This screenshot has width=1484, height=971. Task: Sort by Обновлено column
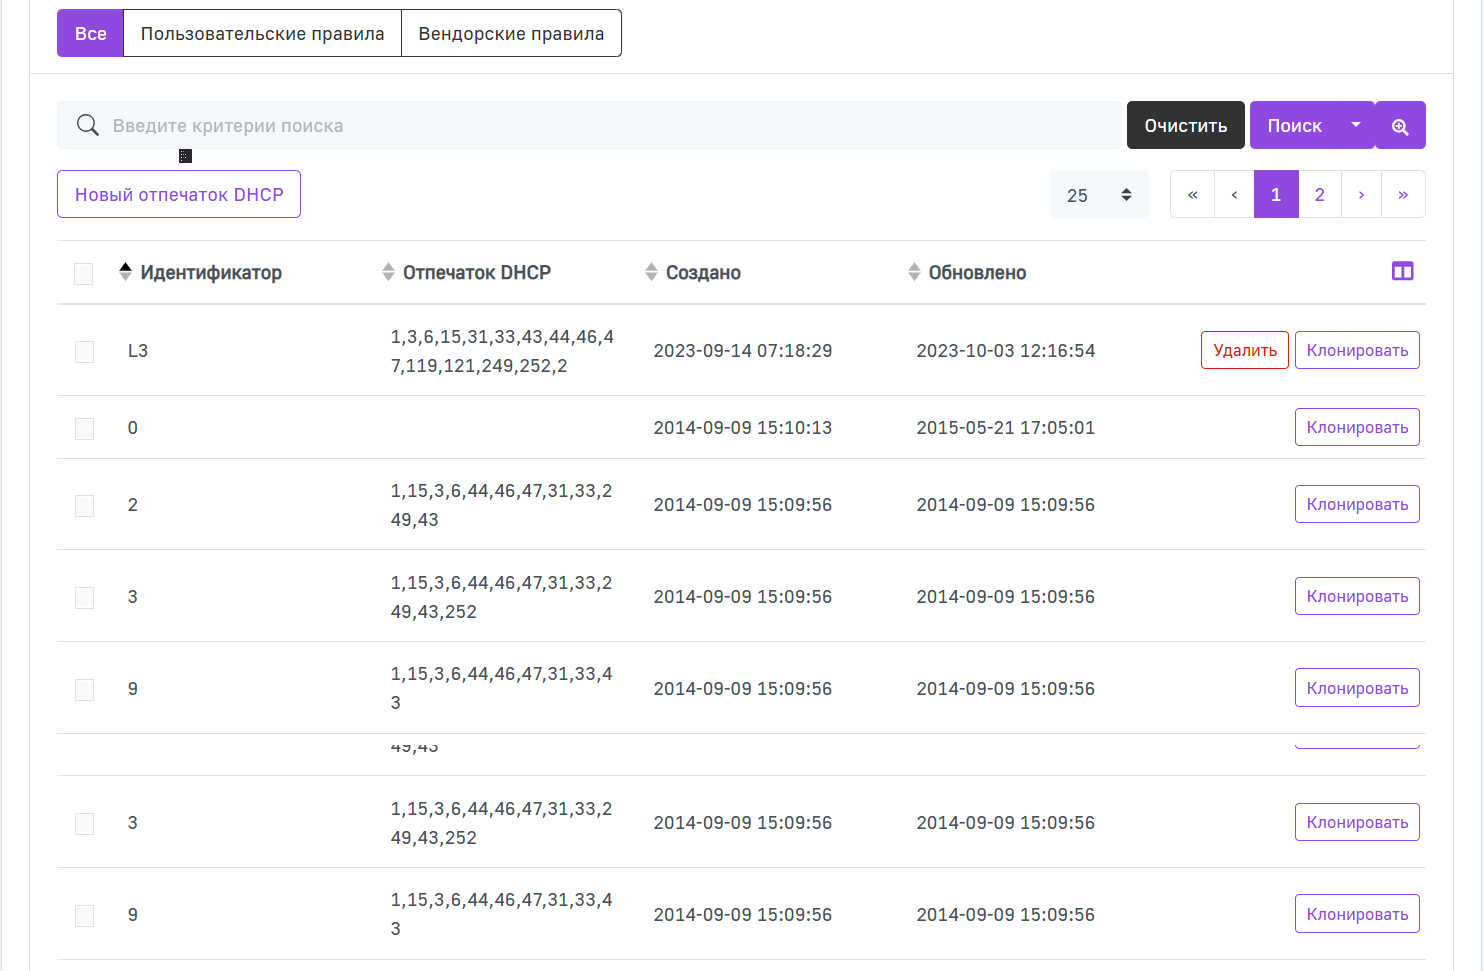pos(976,273)
